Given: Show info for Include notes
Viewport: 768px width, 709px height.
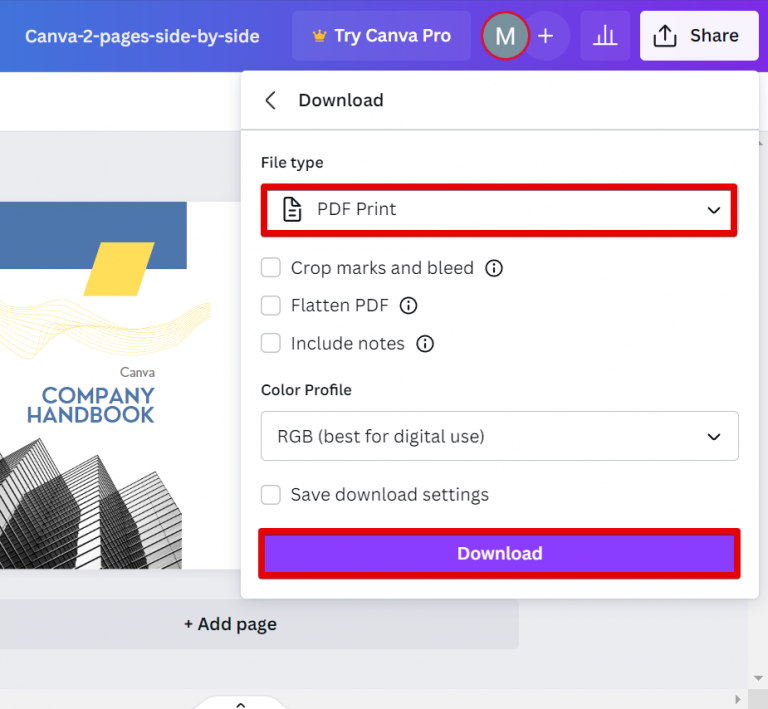Looking at the screenshot, I should pos(425,344).
